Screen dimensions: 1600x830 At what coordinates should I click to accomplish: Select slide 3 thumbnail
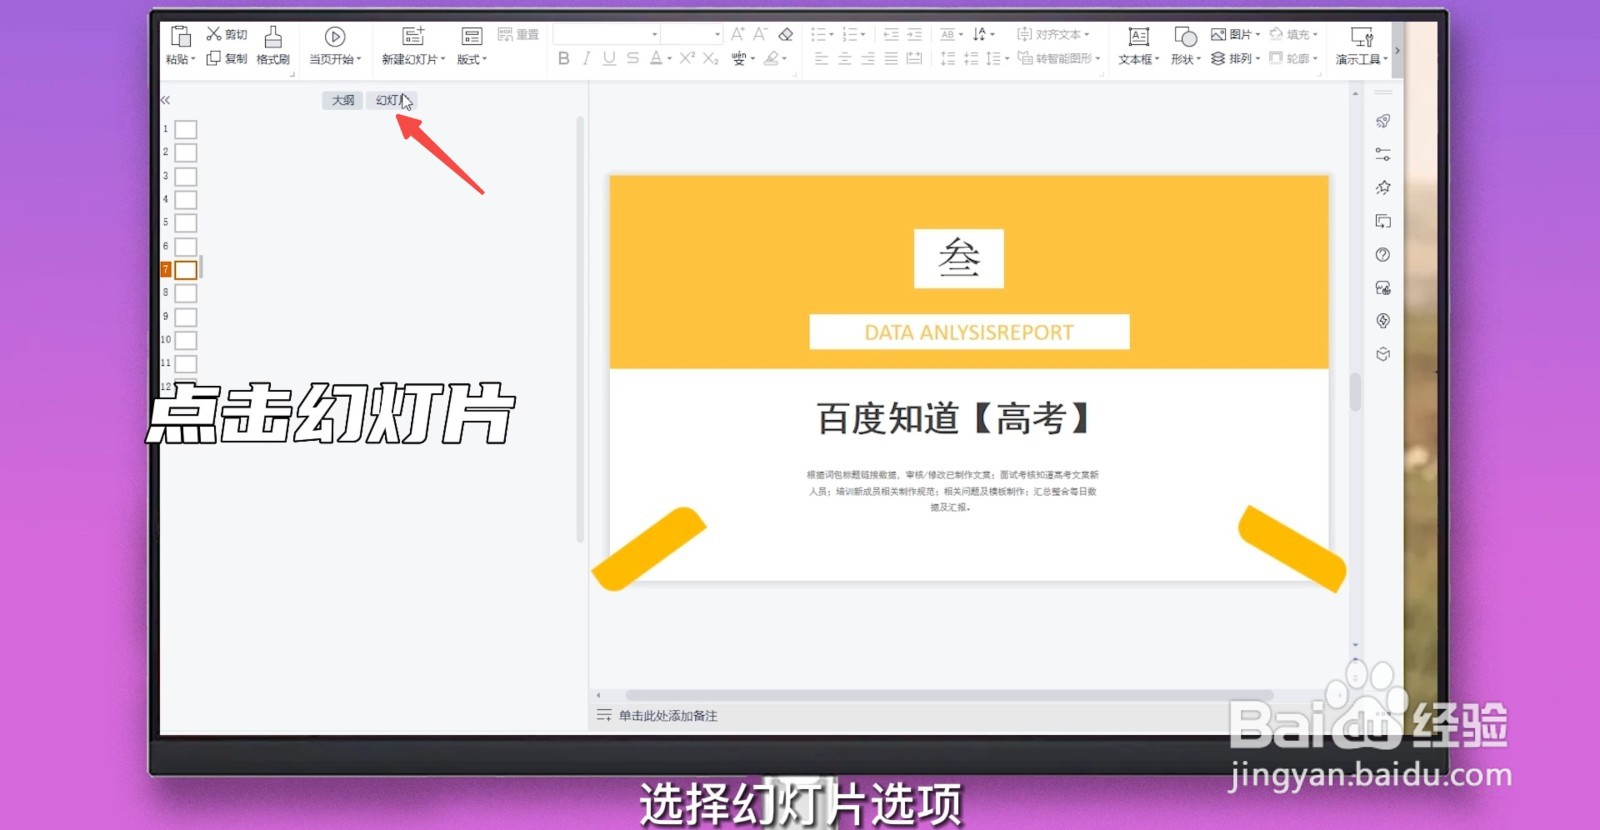click(186, 176)
